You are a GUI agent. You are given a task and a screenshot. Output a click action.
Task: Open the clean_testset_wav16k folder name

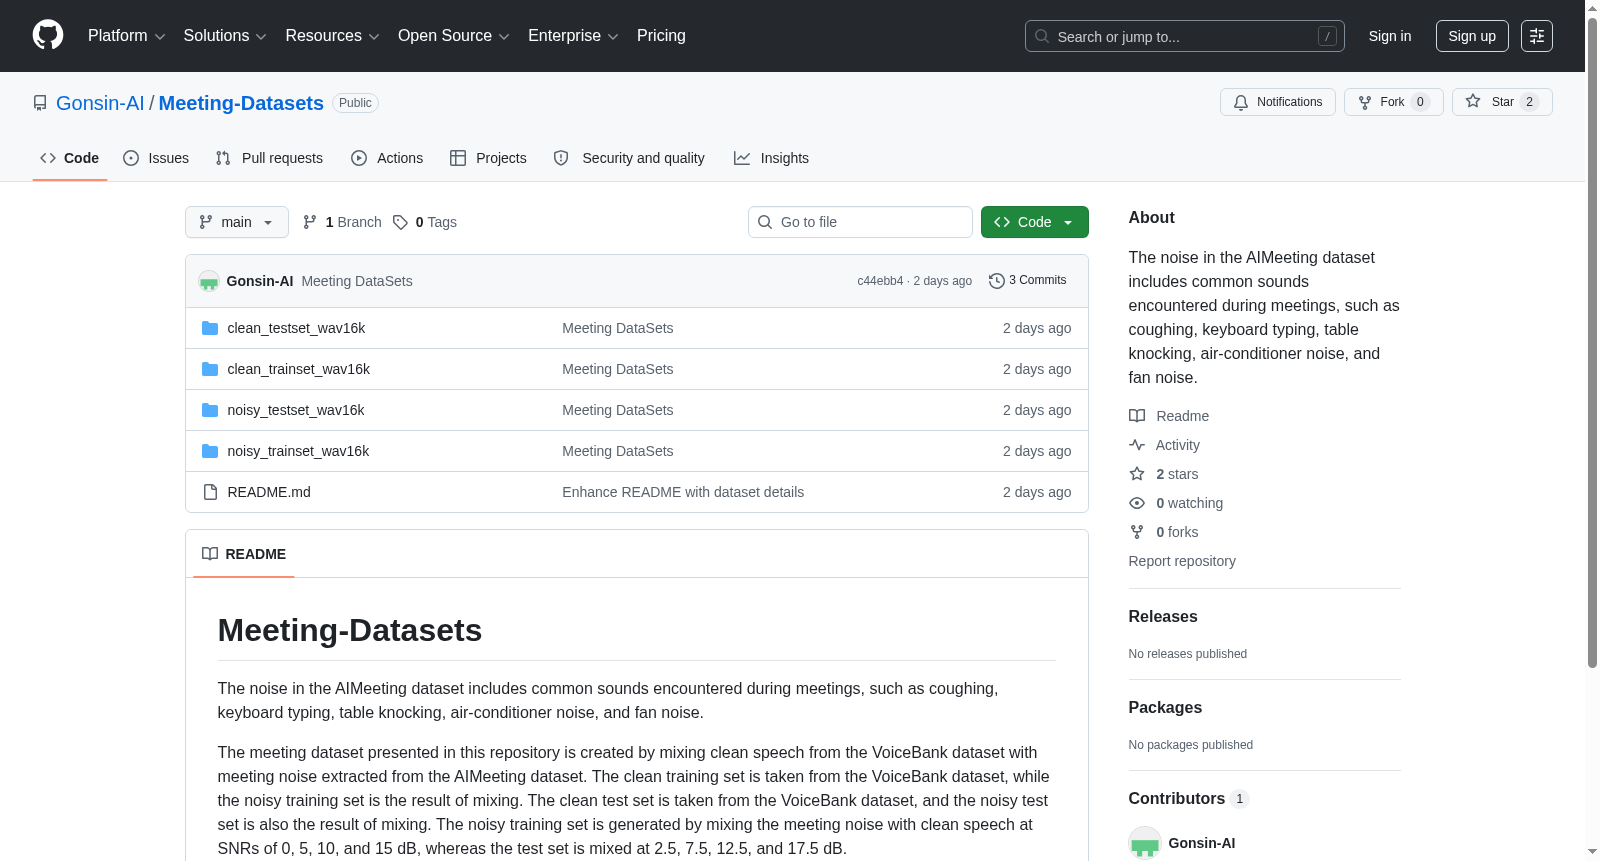pos(296,328)
